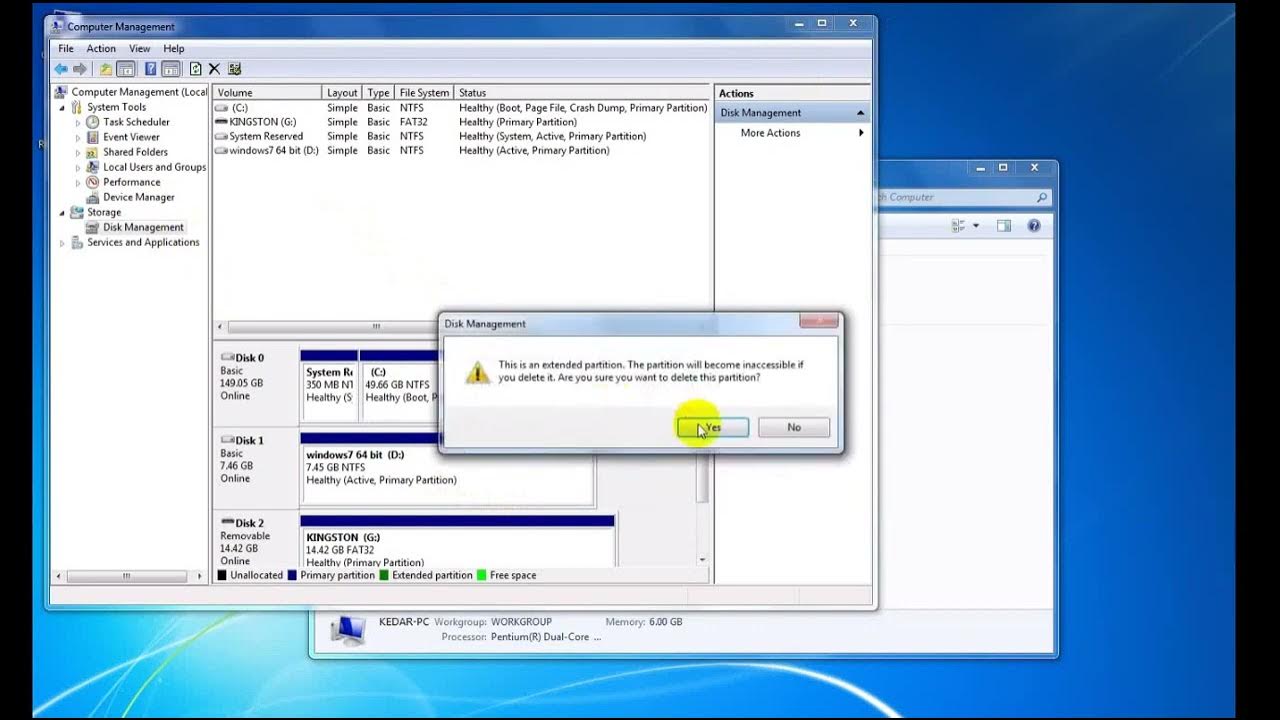The height and width of the screenshot is (720, 1280).
Task: Open the File menu
Action: (66, 48)
